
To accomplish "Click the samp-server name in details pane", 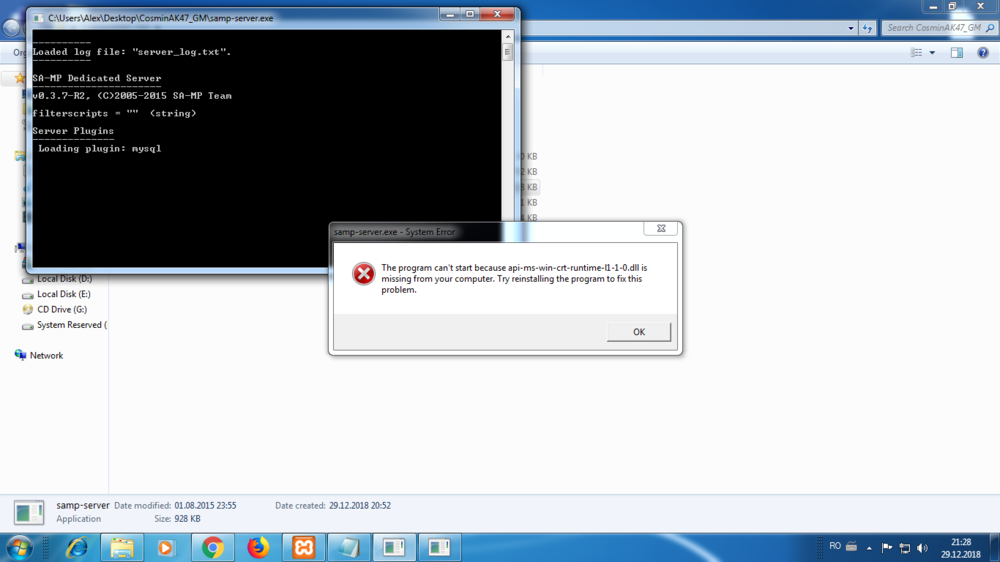I will (83, 505).
